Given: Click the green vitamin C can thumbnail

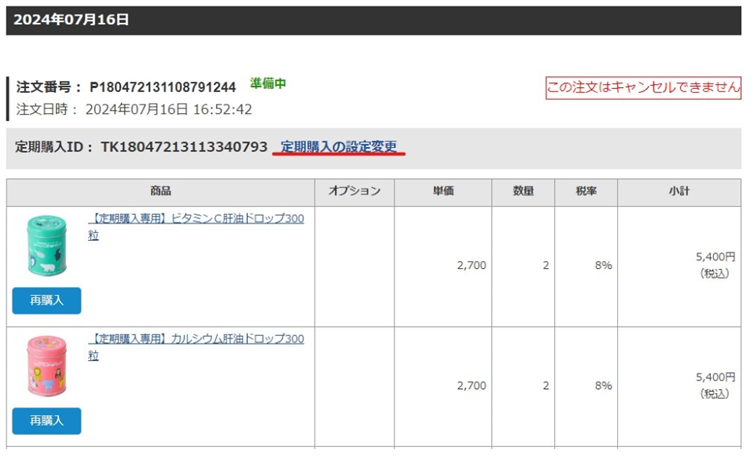Looking at the screenshot, I should coord(46,246).
